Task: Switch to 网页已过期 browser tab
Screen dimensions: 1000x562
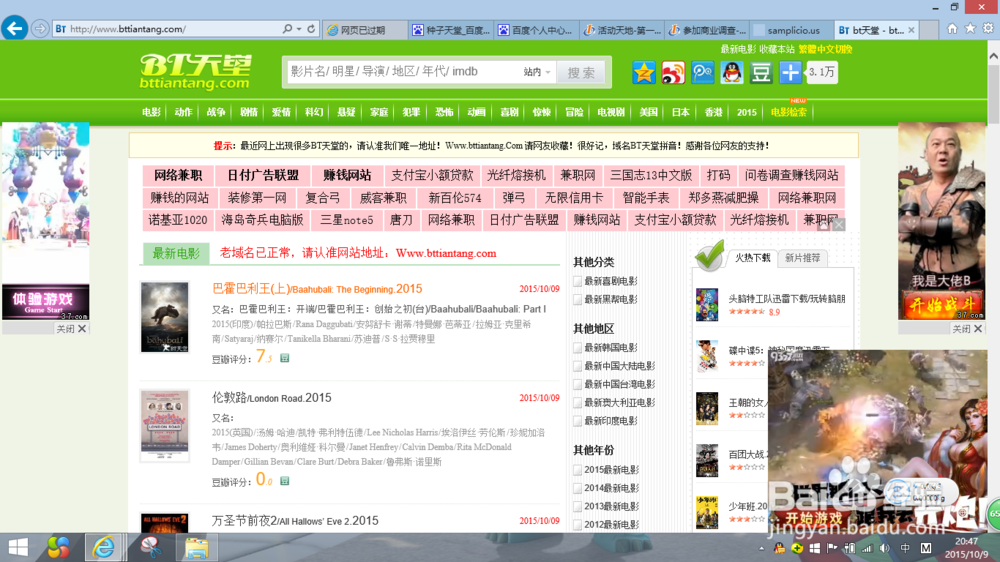Action: (x=365, y=30)
